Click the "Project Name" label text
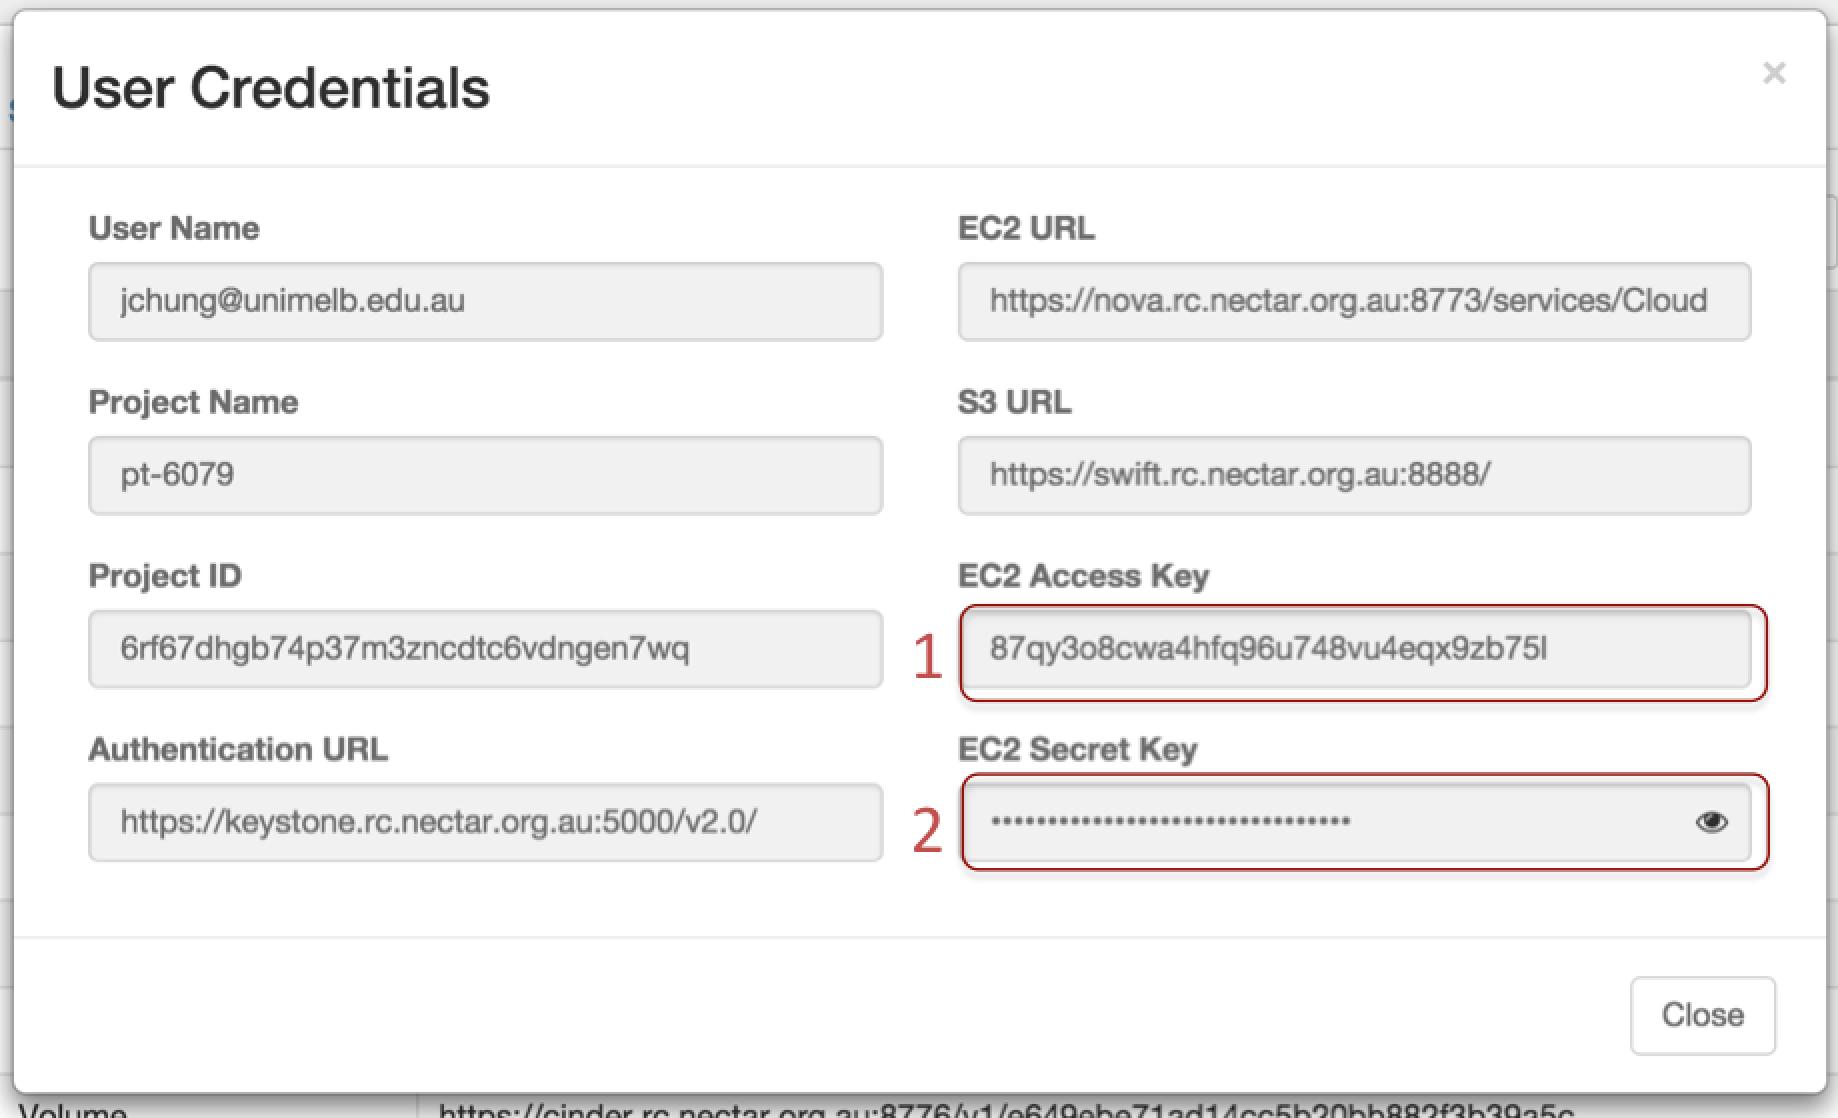The image size is (1838, 1118). [193, 402]
